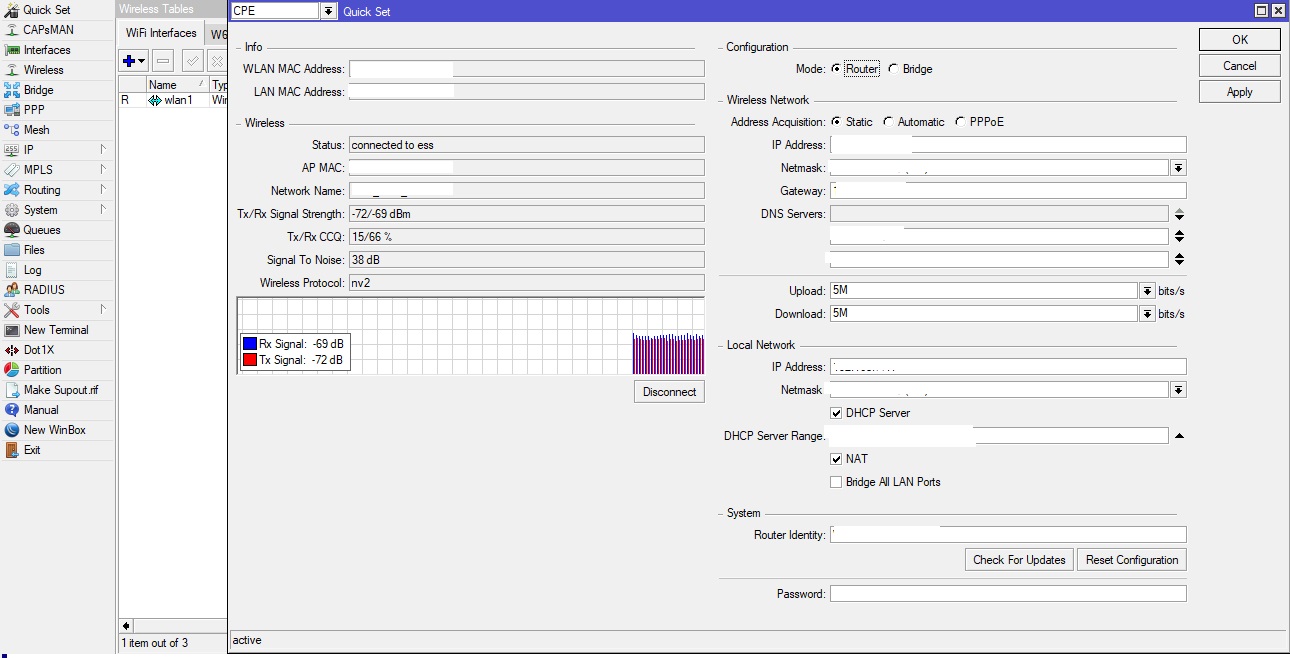Open the Queues menu icon

point(12,230)
